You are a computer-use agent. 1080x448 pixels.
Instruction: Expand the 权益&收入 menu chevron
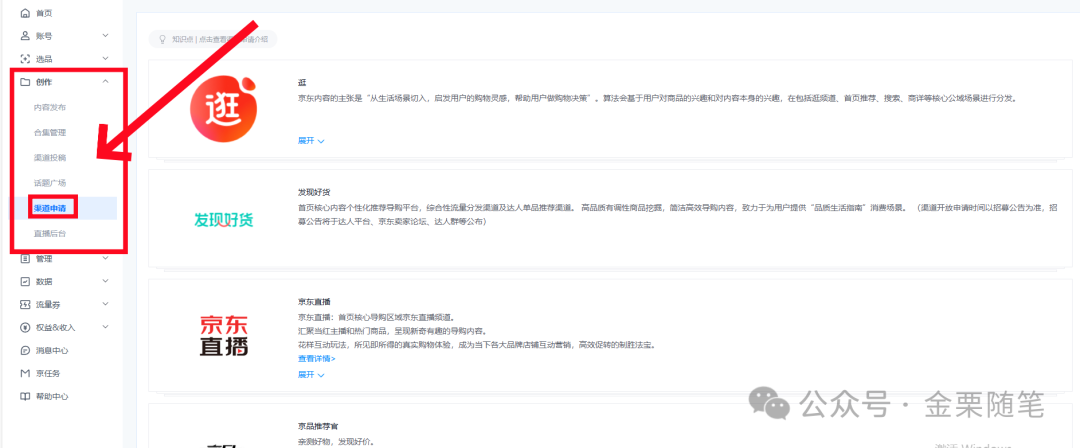click(105, 327)
